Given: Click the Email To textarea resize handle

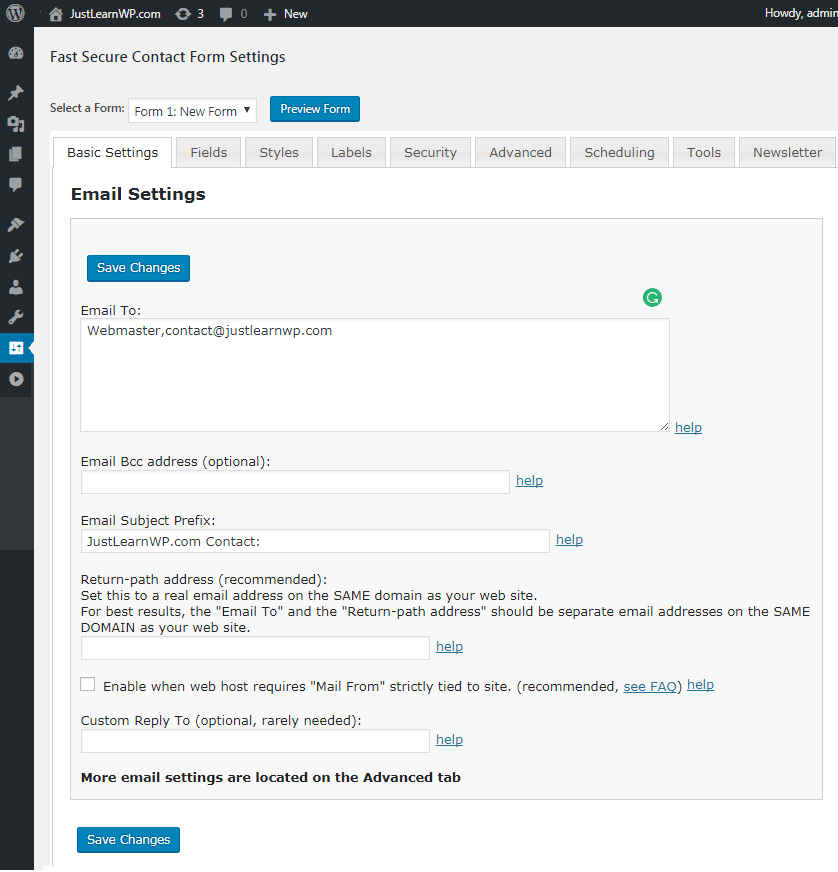Looking at the screenshot, I should [x=665, y=427].
